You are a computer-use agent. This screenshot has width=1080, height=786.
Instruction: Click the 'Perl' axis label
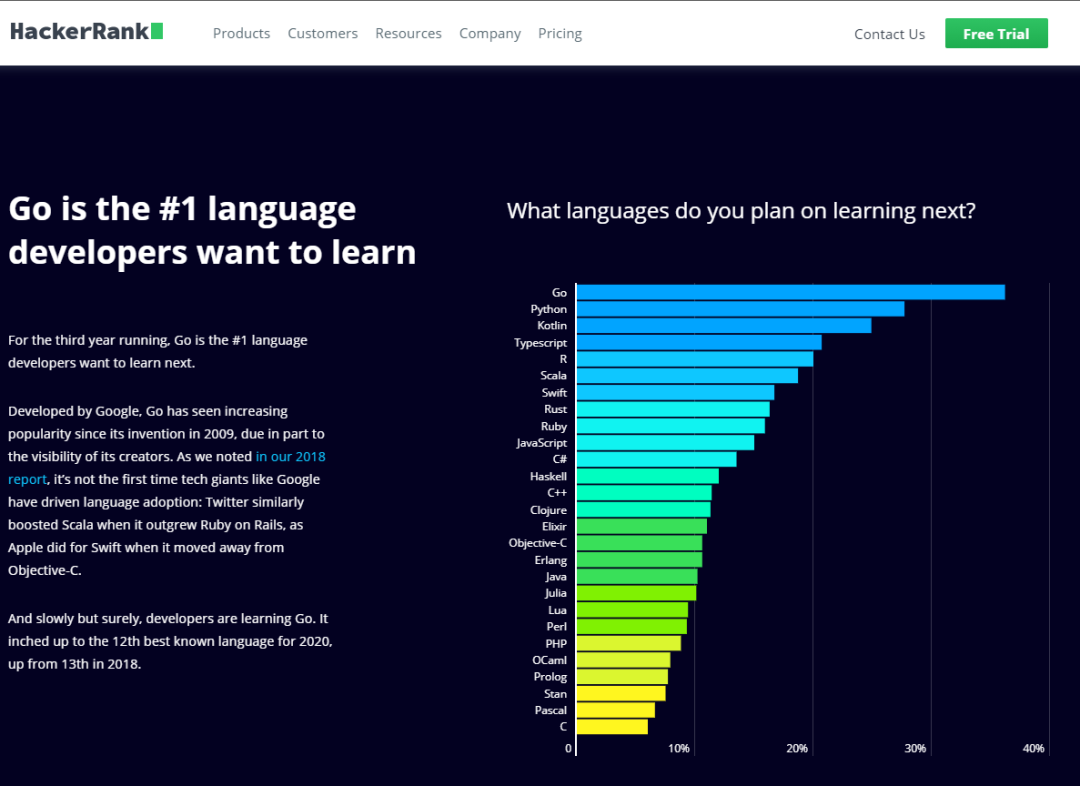557,626
